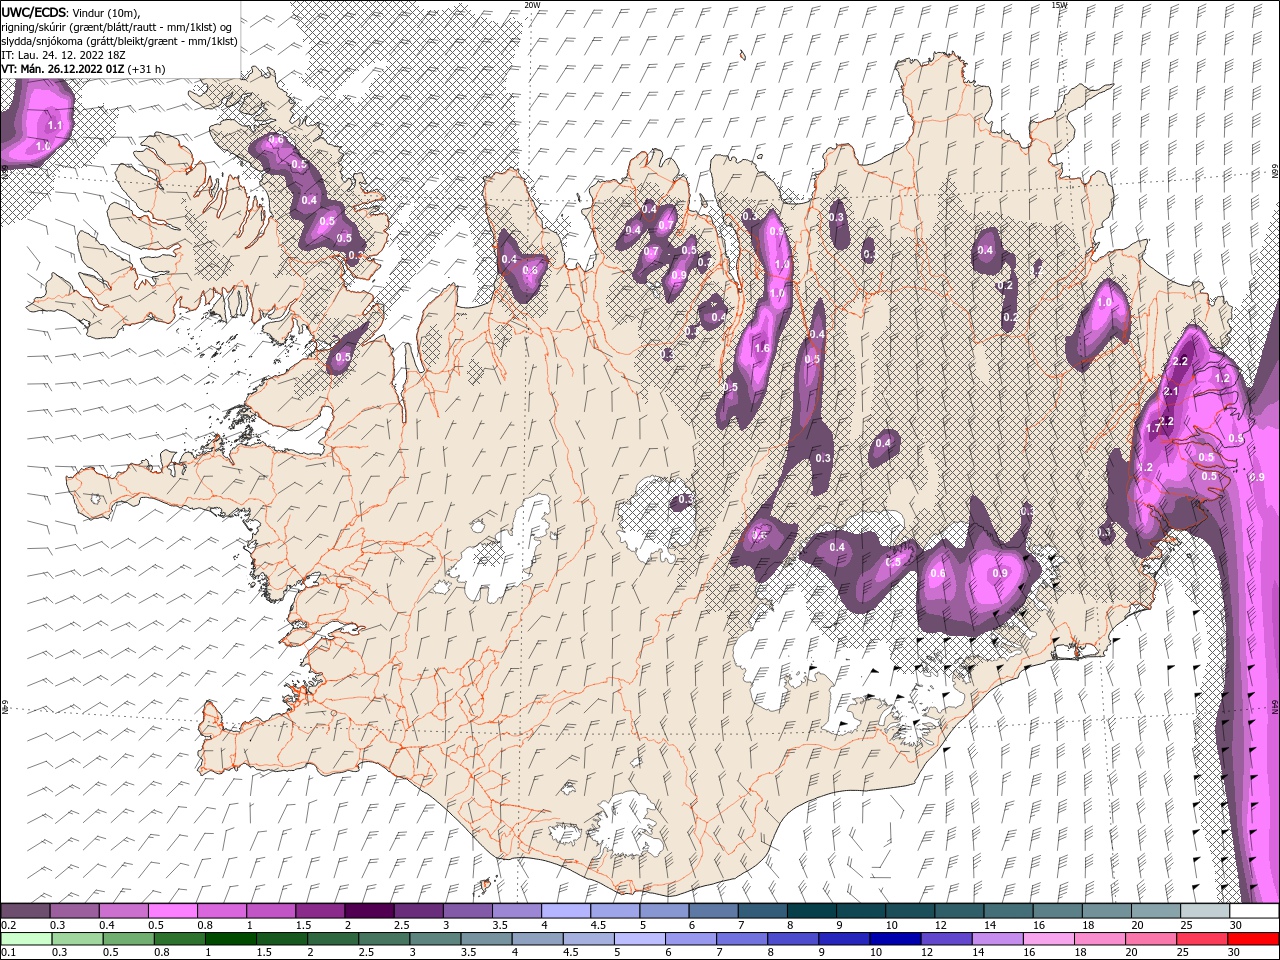
Task: Select upper legend swatch between 4 and 4.5
Action: coord(566,911)
